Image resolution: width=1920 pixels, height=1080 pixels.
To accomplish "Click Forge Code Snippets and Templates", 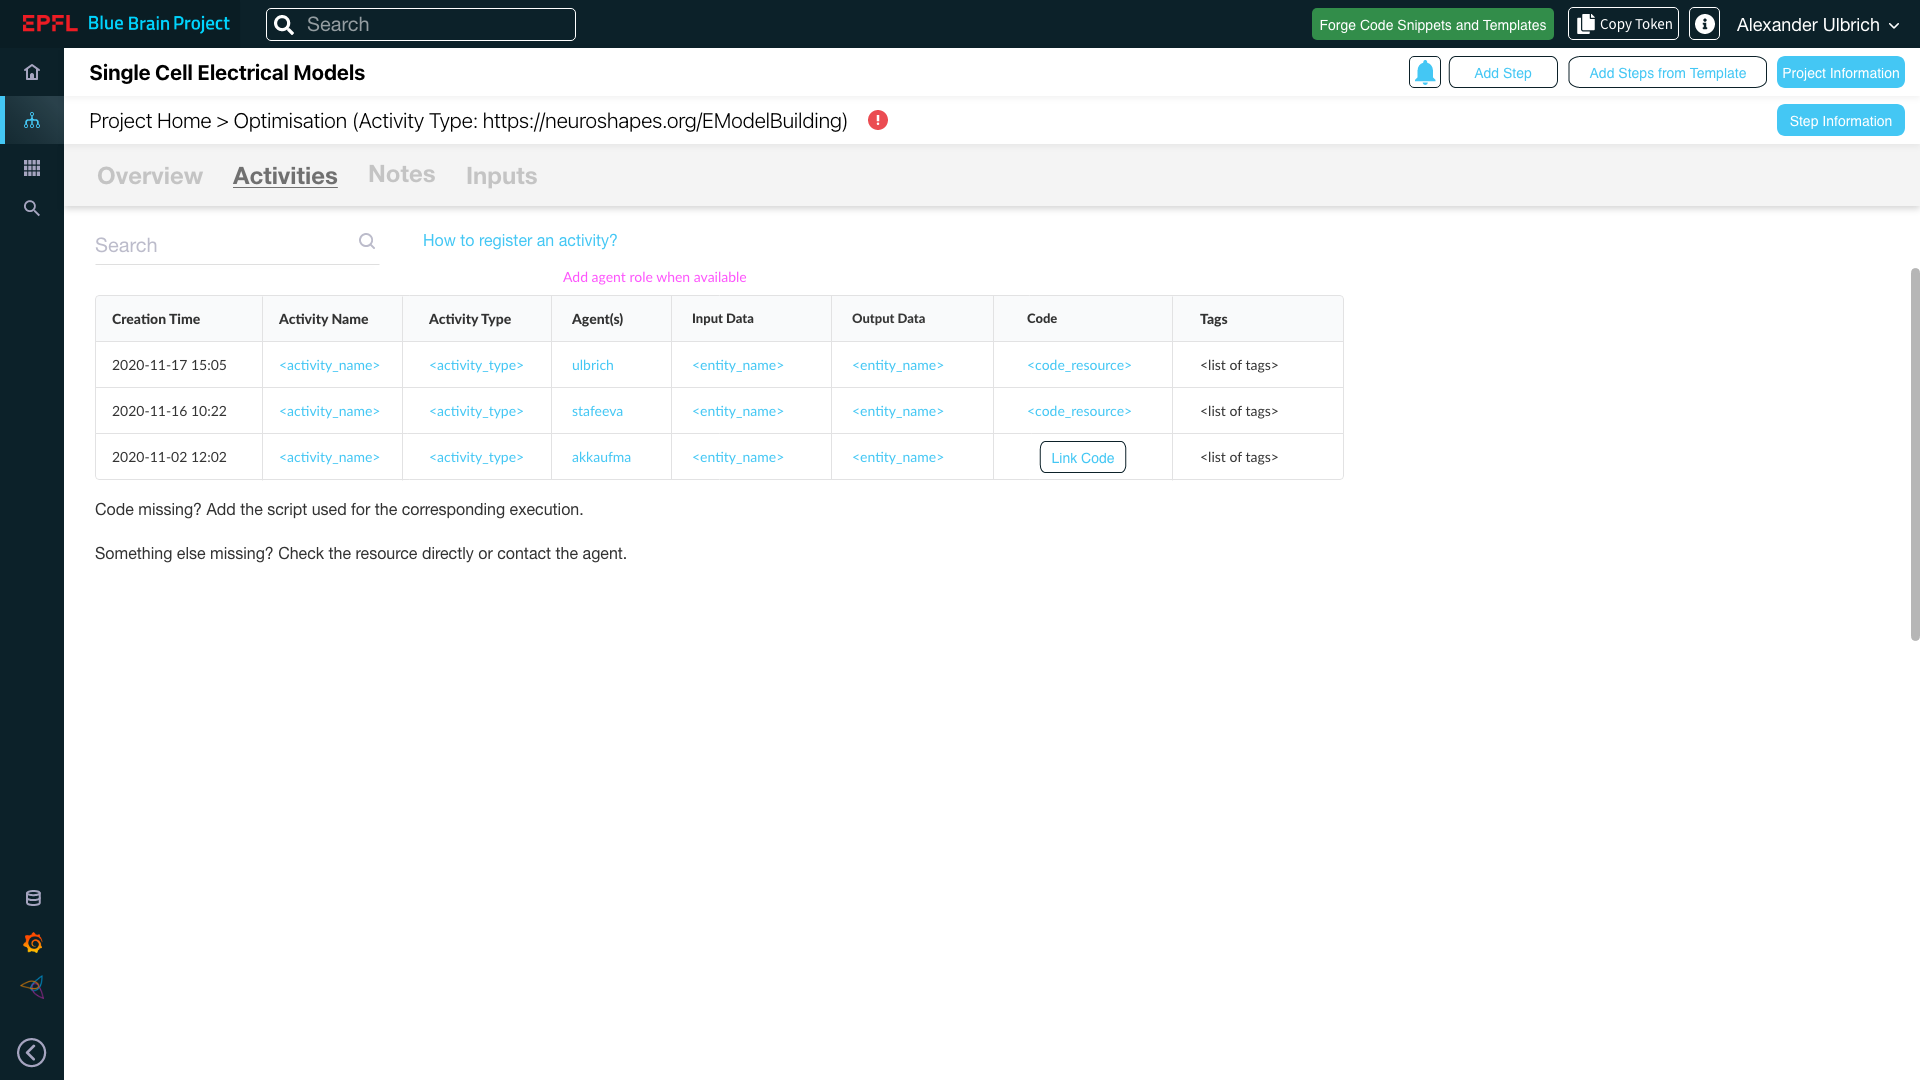I will click(x=1432, y=24).
